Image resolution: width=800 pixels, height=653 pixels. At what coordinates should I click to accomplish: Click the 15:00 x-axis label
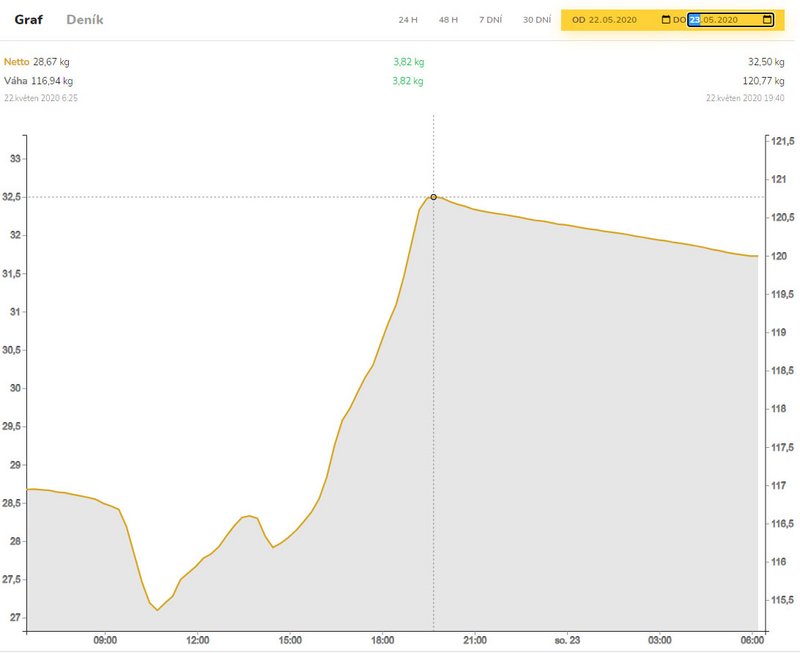(290, 640)
